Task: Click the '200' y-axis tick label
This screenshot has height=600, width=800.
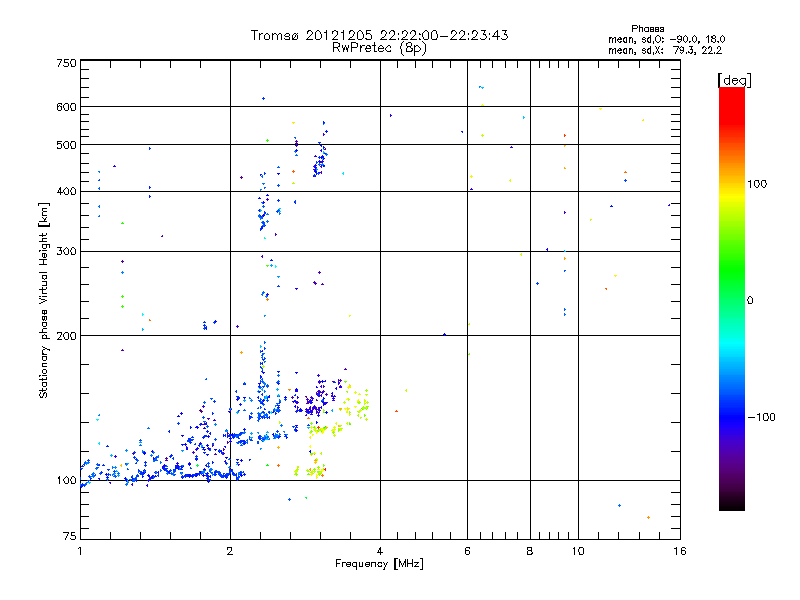Action: coord(66,336)
